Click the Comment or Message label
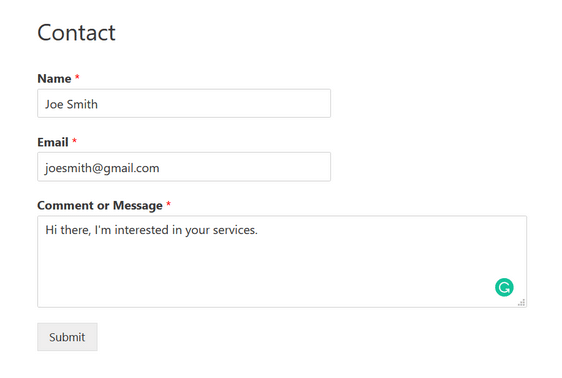 [100, 206]
